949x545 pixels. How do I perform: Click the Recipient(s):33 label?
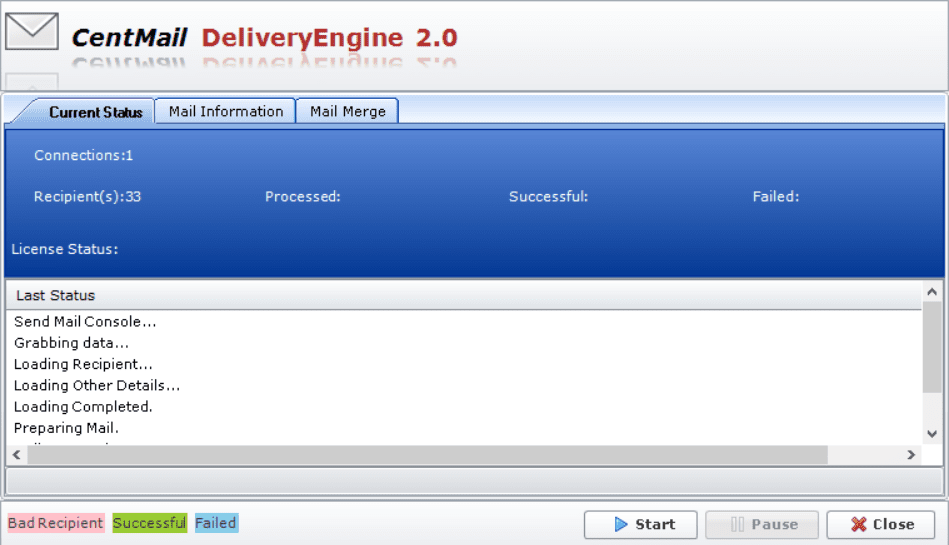[x=87, y=197]
